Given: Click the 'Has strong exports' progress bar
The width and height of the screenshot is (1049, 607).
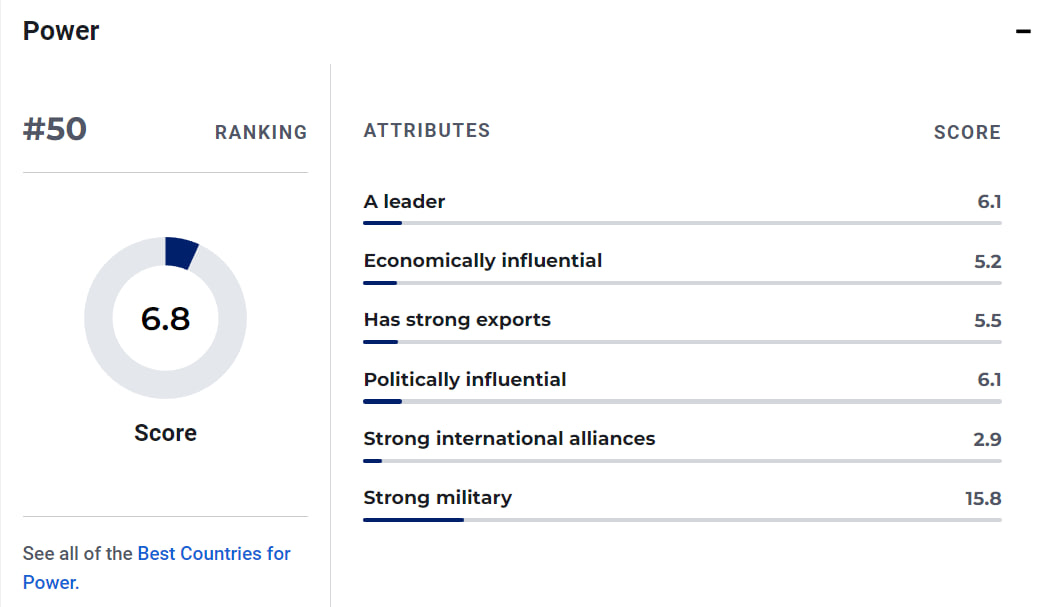Looking at the screenshot, I should coord(682,342).
